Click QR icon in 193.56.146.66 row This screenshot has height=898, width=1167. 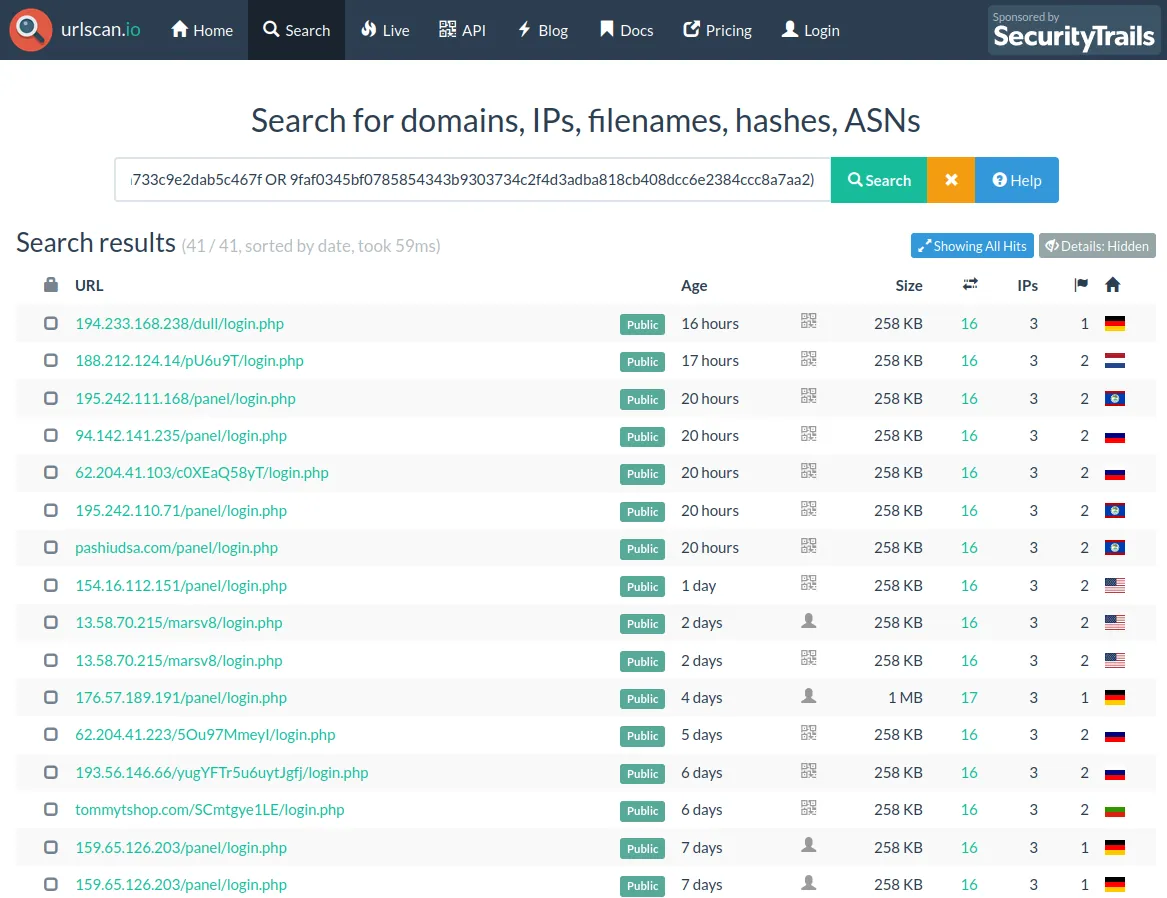(x=808, y=770)
